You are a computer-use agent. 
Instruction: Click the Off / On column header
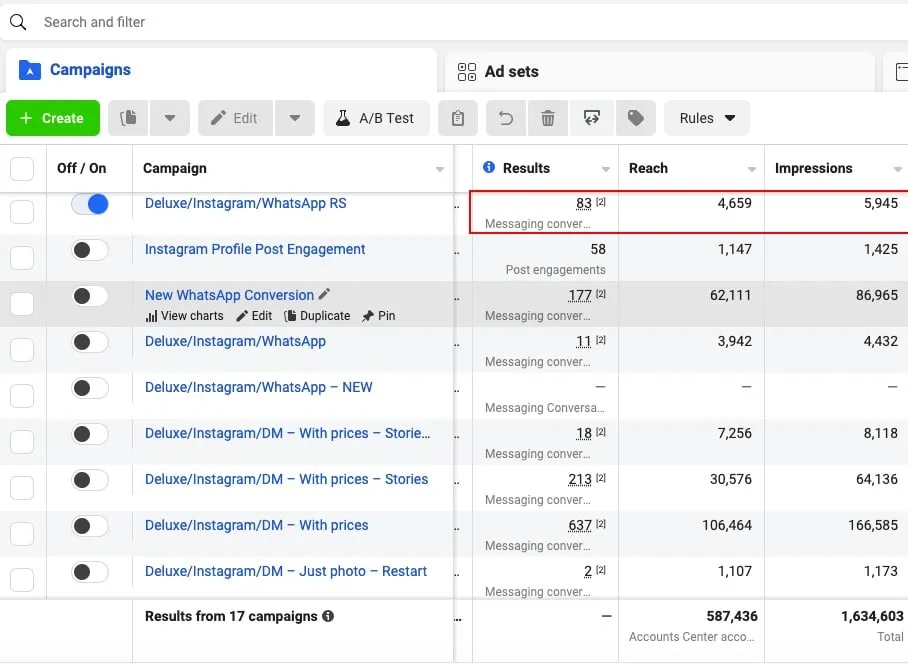(82, 168)
